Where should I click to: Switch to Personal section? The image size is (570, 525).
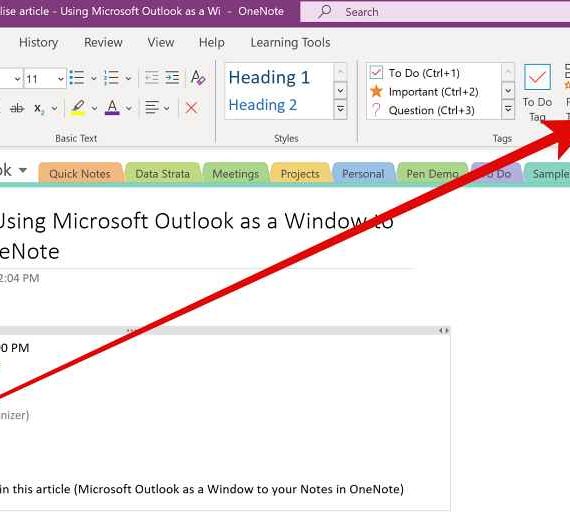click(363, 174)
